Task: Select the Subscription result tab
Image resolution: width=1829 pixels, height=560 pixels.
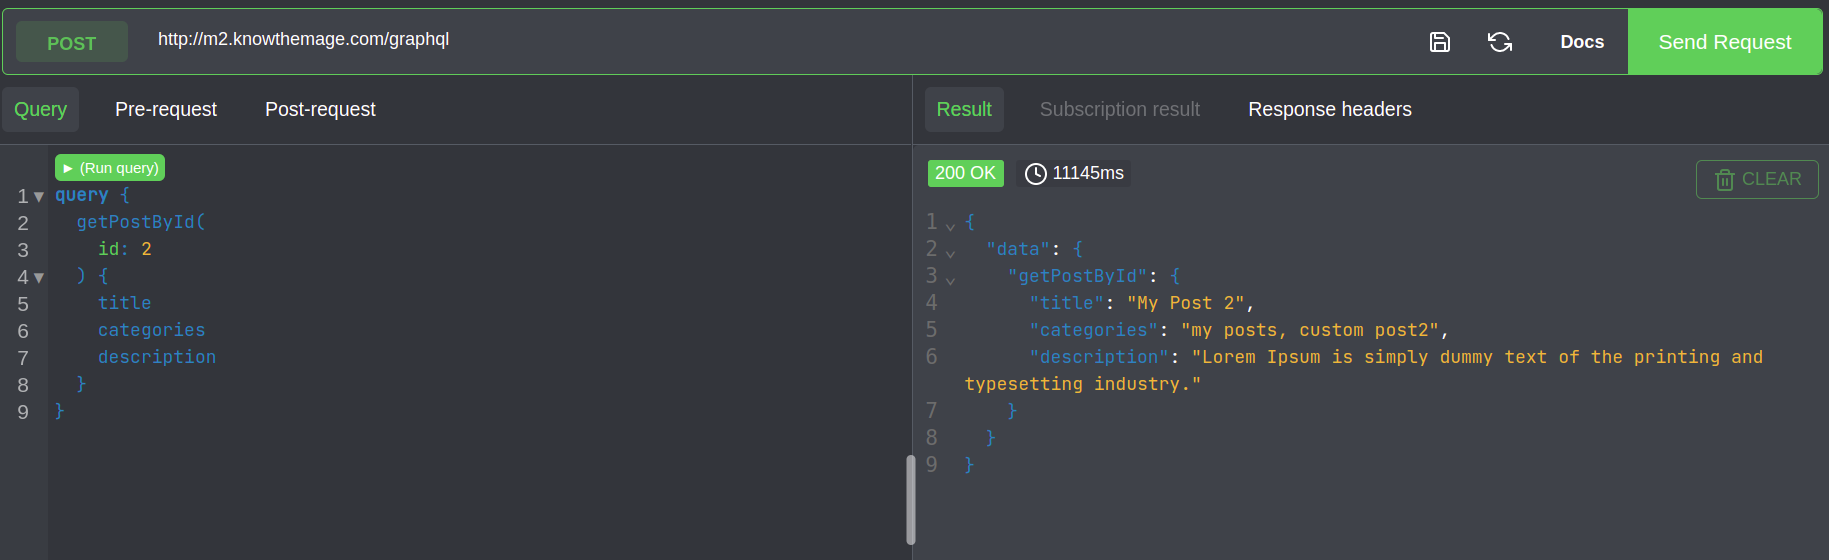Action: (1120, 109)
